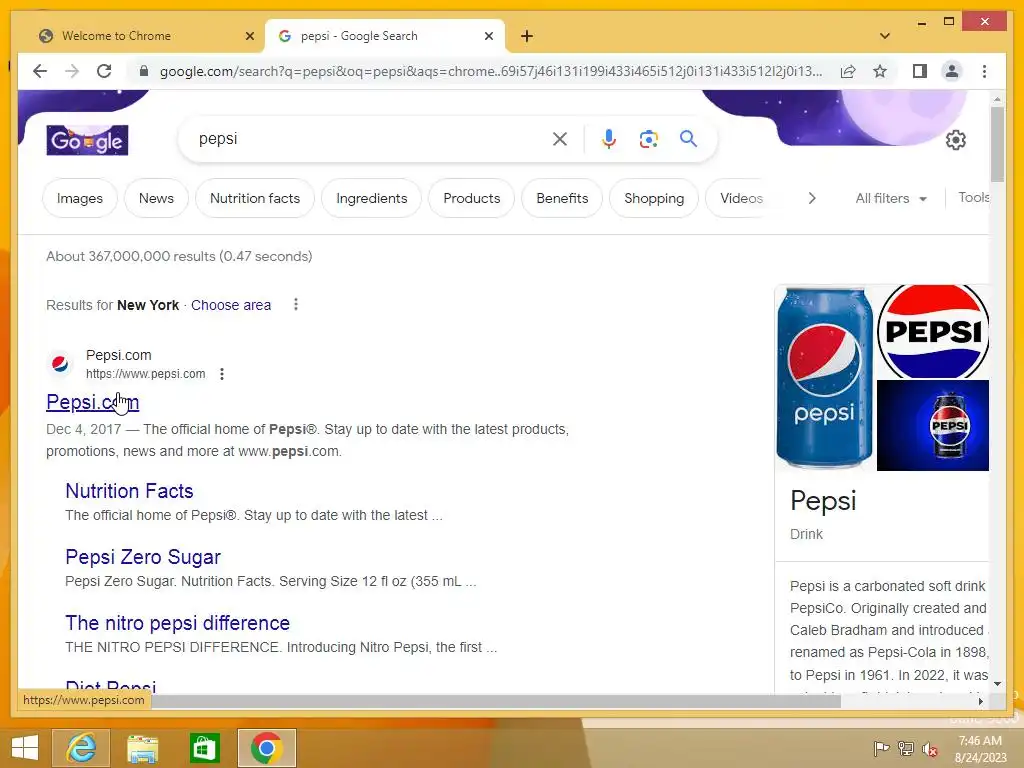Open the Windows Store taskbar icon
The height and width of the screenshot is (768, 1024).
pyautogui.click(x=204, y=747)
